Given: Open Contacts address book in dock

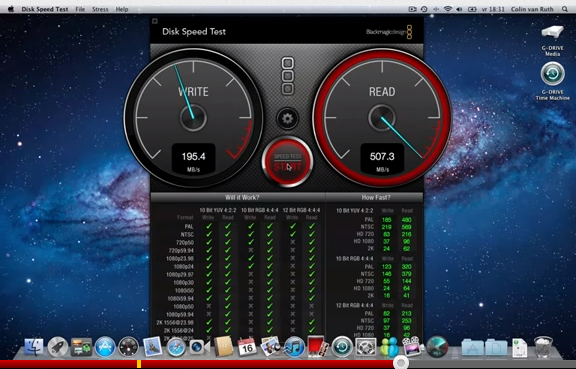Looking at the screenshot, I should pyautogui.click(x=223, y=346).
